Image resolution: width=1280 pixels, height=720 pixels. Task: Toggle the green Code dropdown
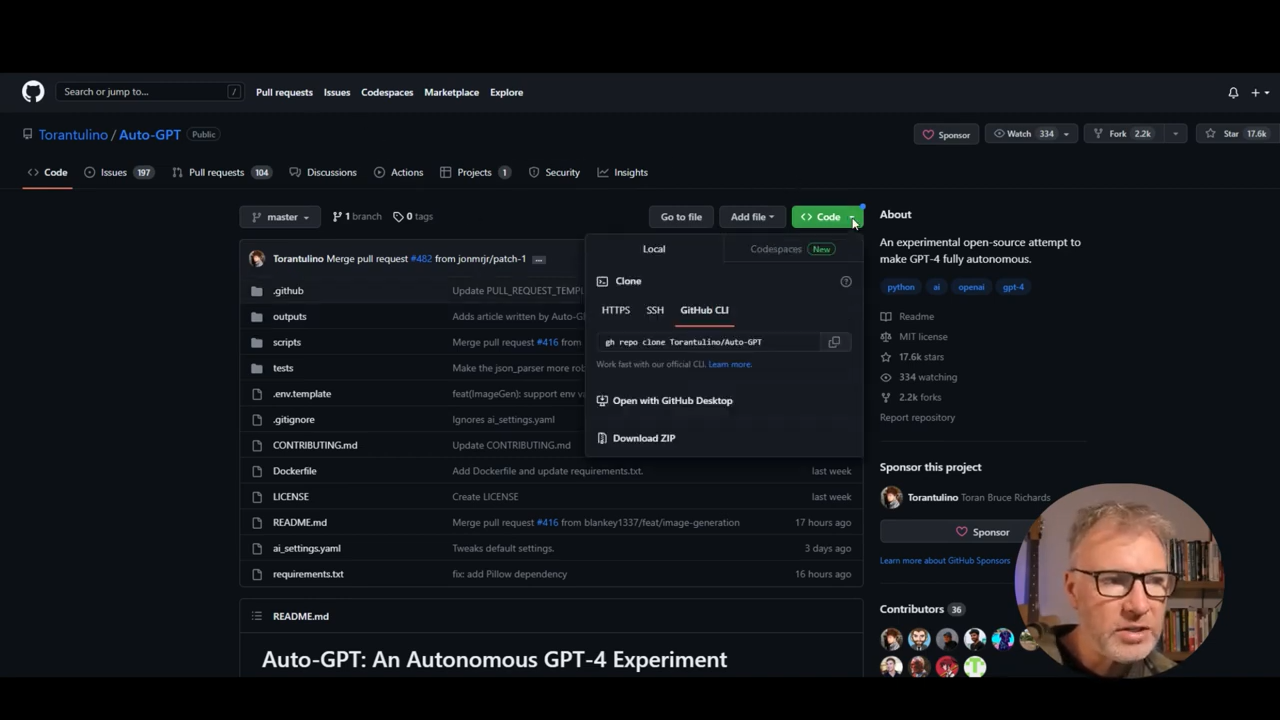tap(827, 217)
